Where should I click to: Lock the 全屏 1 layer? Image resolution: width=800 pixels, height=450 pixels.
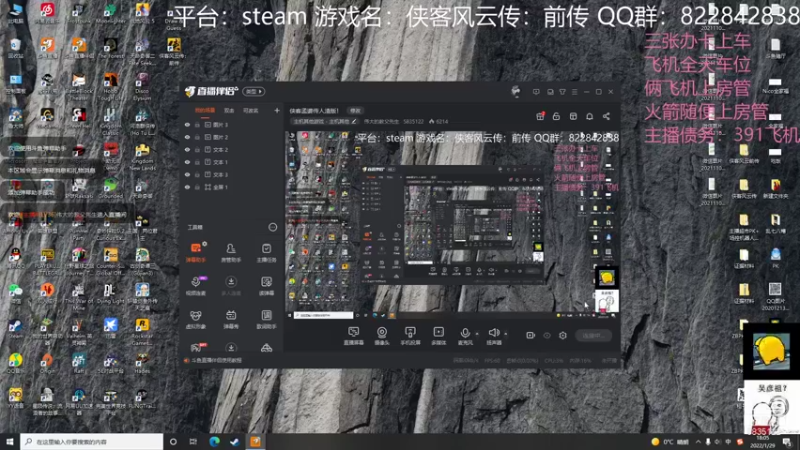197,187
